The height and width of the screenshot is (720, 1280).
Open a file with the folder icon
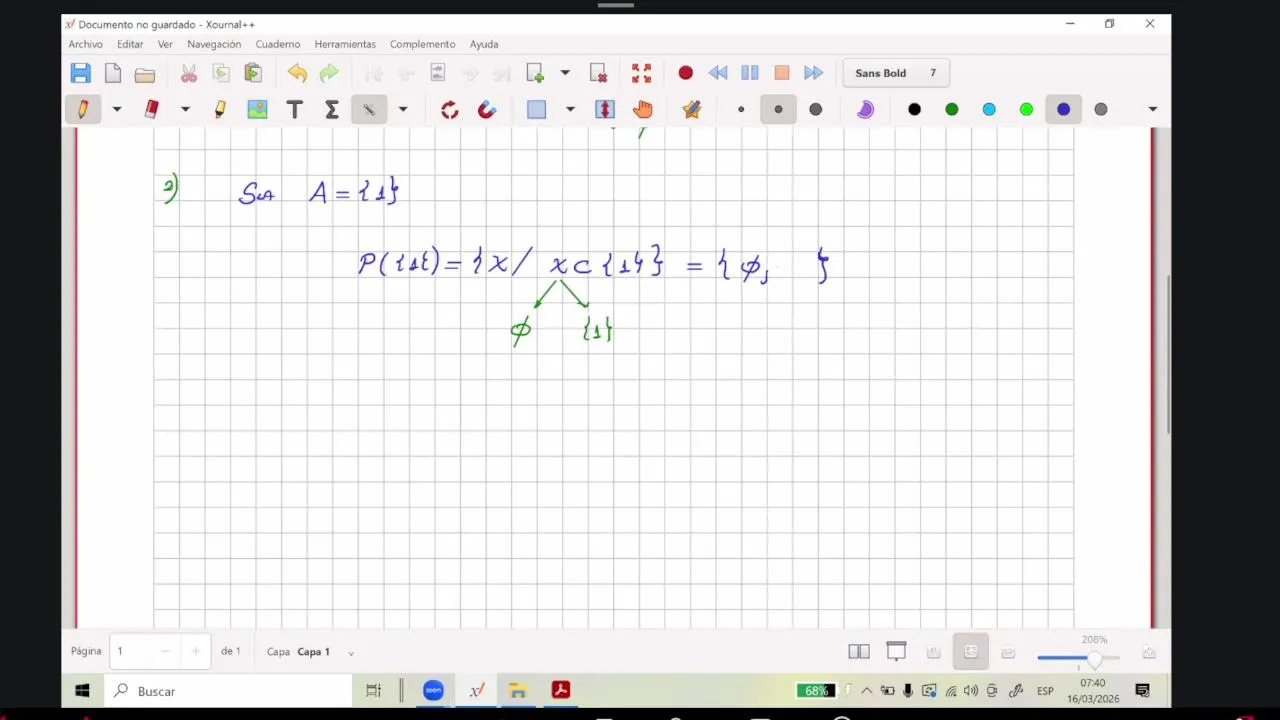[x=145, y=73]
